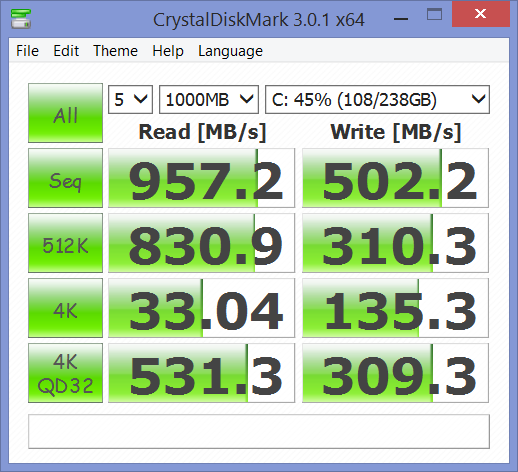Run all benchmarks with the All button
The image size is (518, 472).
[x=65, y=113]
